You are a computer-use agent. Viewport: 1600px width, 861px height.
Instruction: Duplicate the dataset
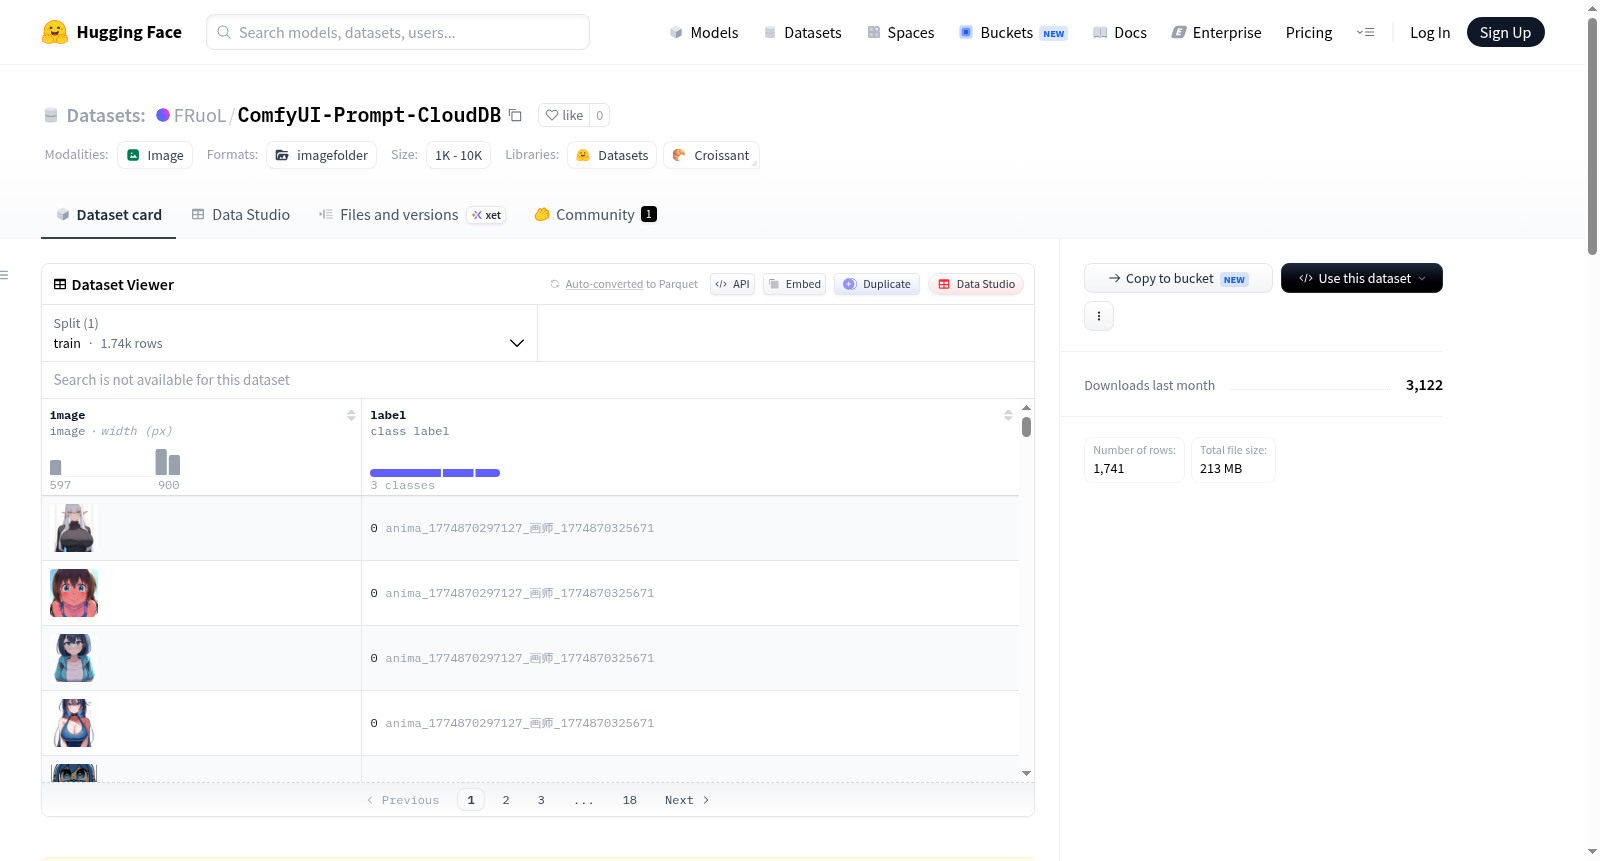click(x=876, y=284)
